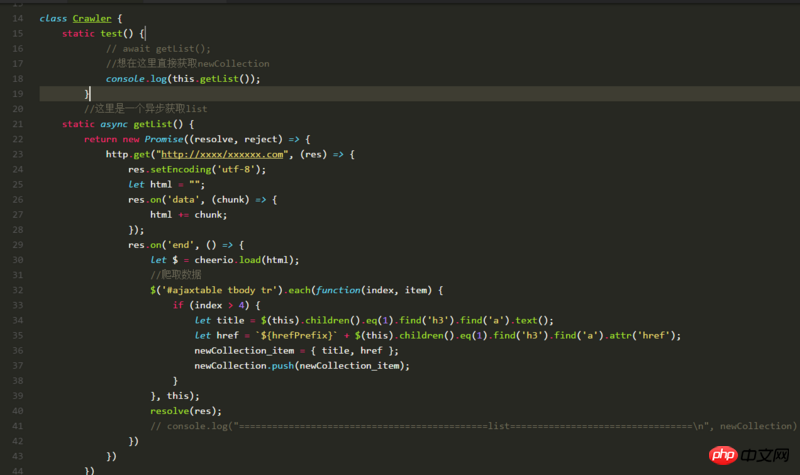Click the getList() method declaration

coord(158,124)
